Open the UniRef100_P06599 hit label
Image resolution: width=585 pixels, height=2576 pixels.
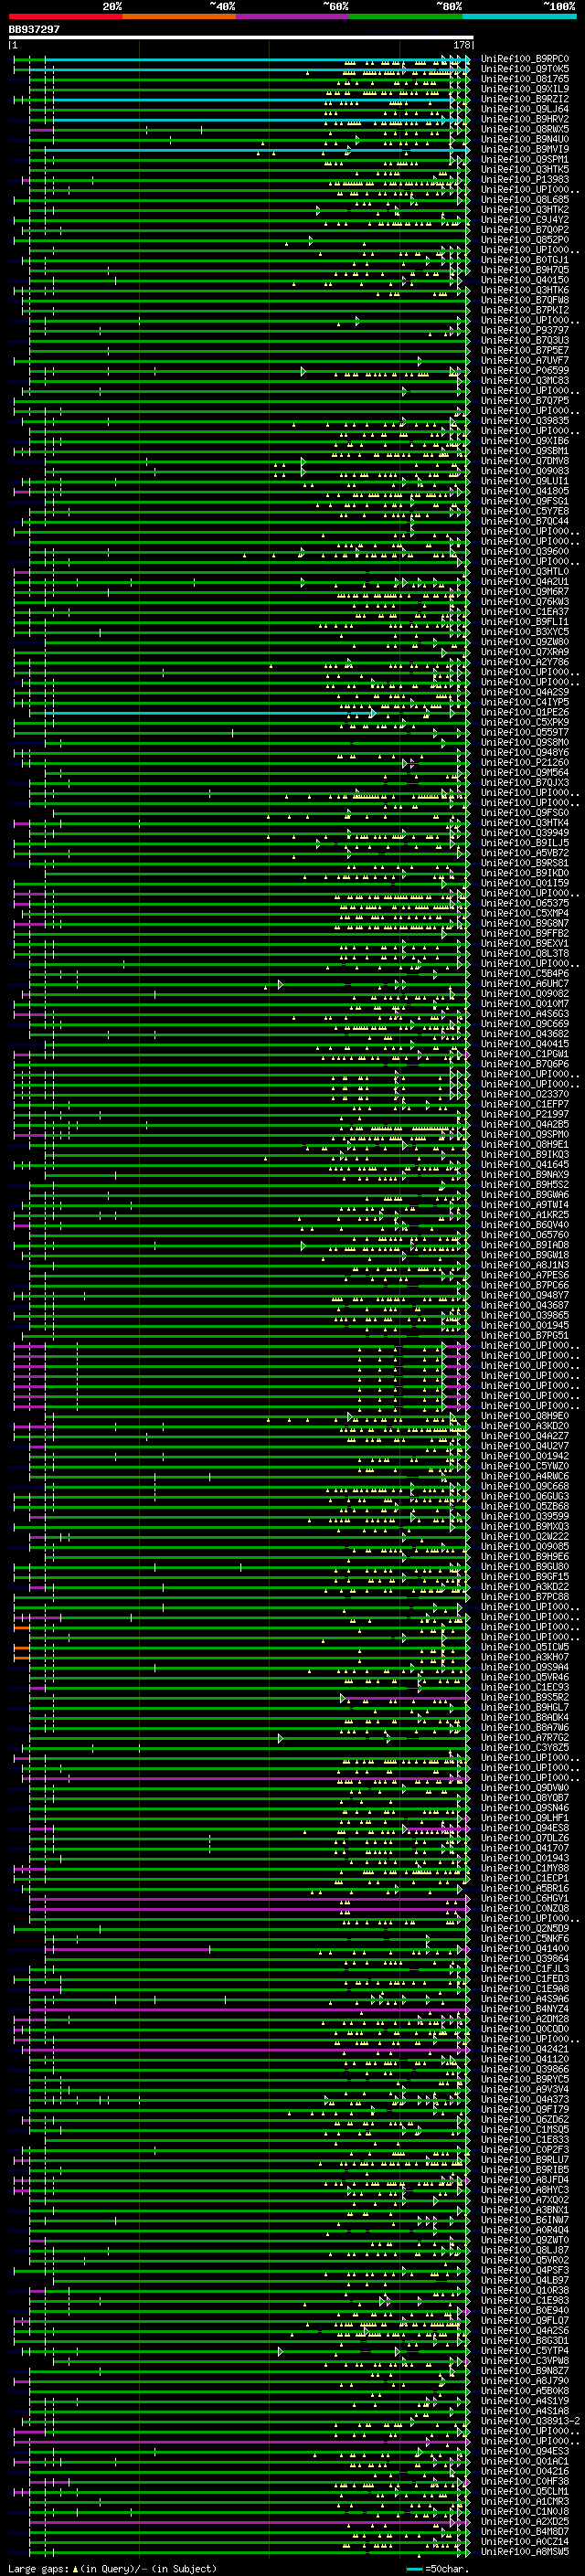tap(524, 371)
